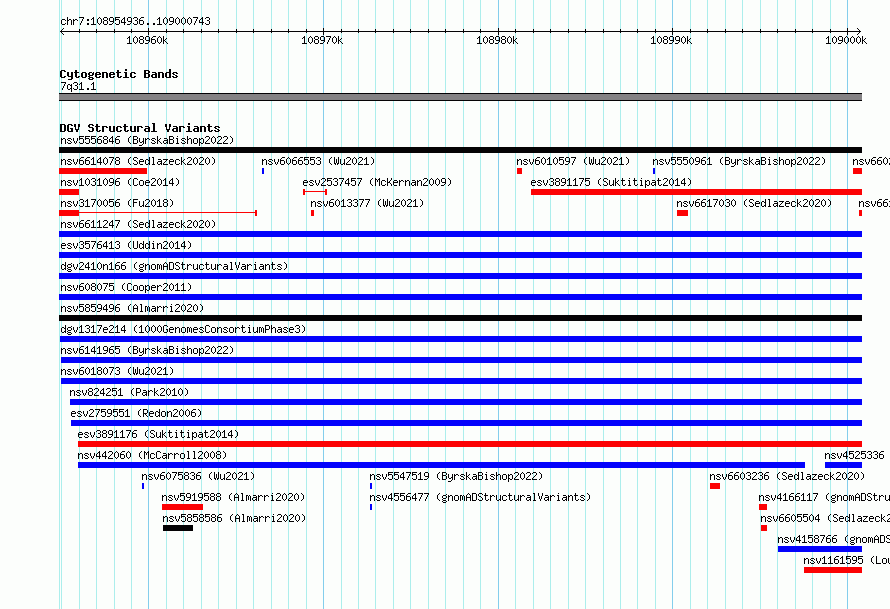Screen dimensions: 890x609
Task: Open nsv5859496 (Almarri2020) label
Action: click(x=132, y=308)
